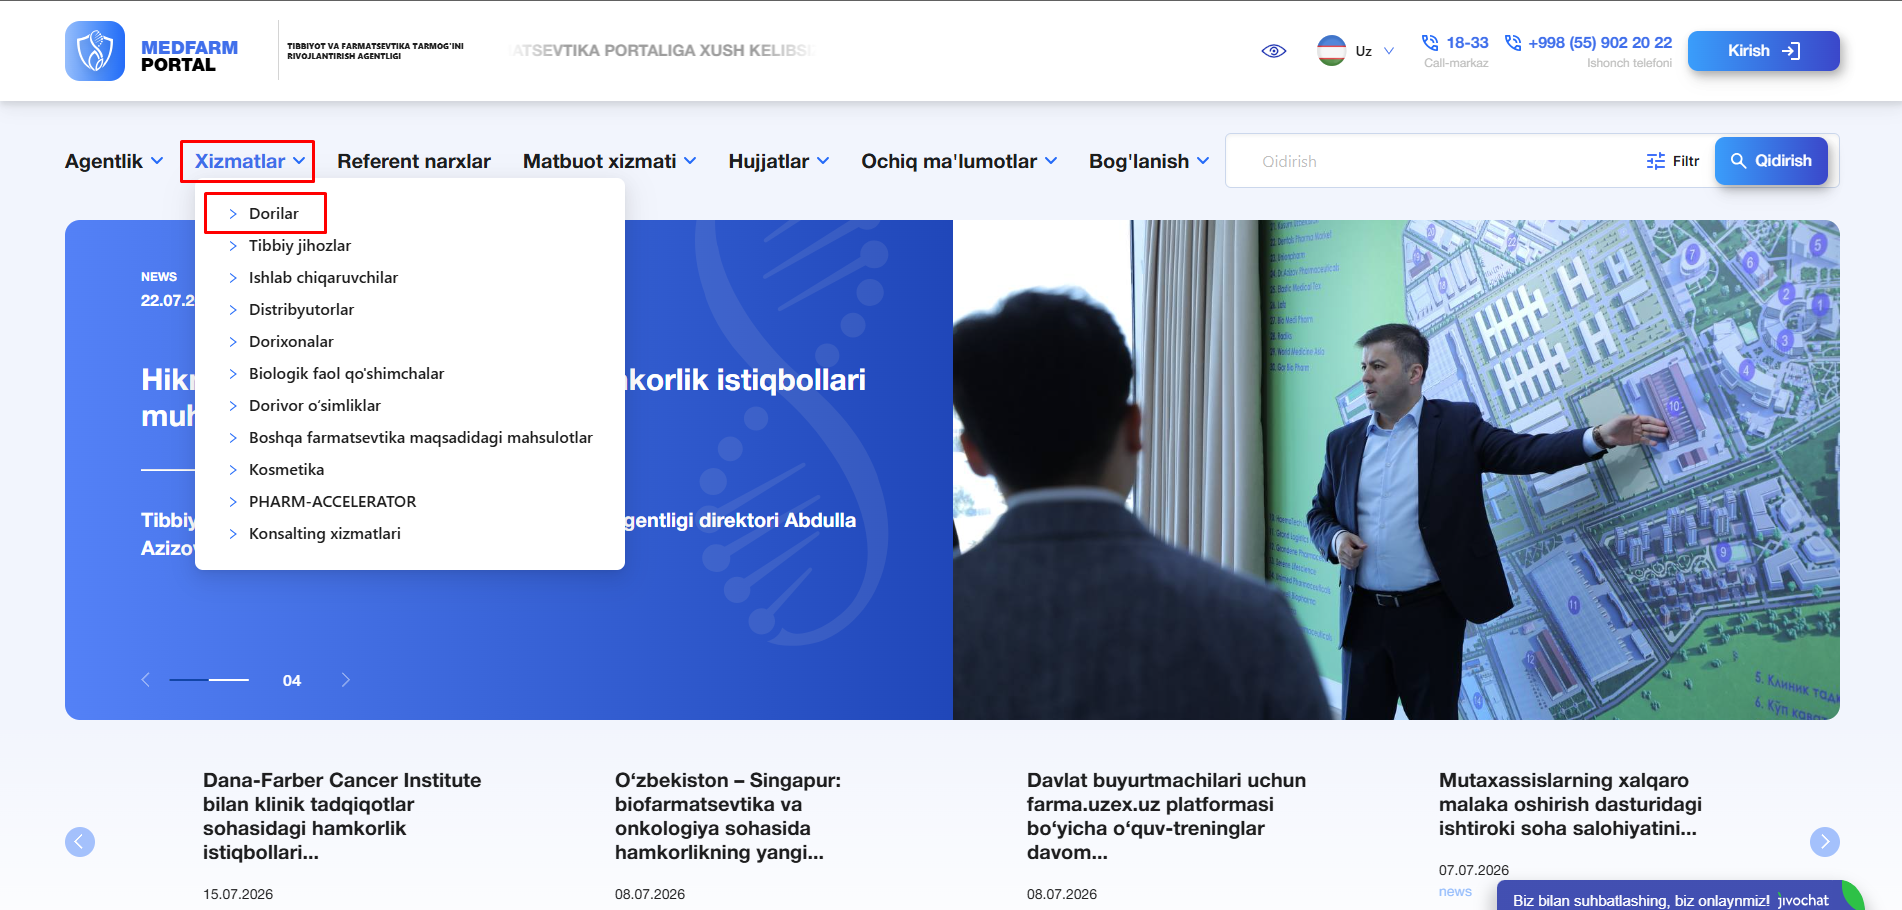
Task: Toggle the accessibility eye icon
Action: point(1273,51)
